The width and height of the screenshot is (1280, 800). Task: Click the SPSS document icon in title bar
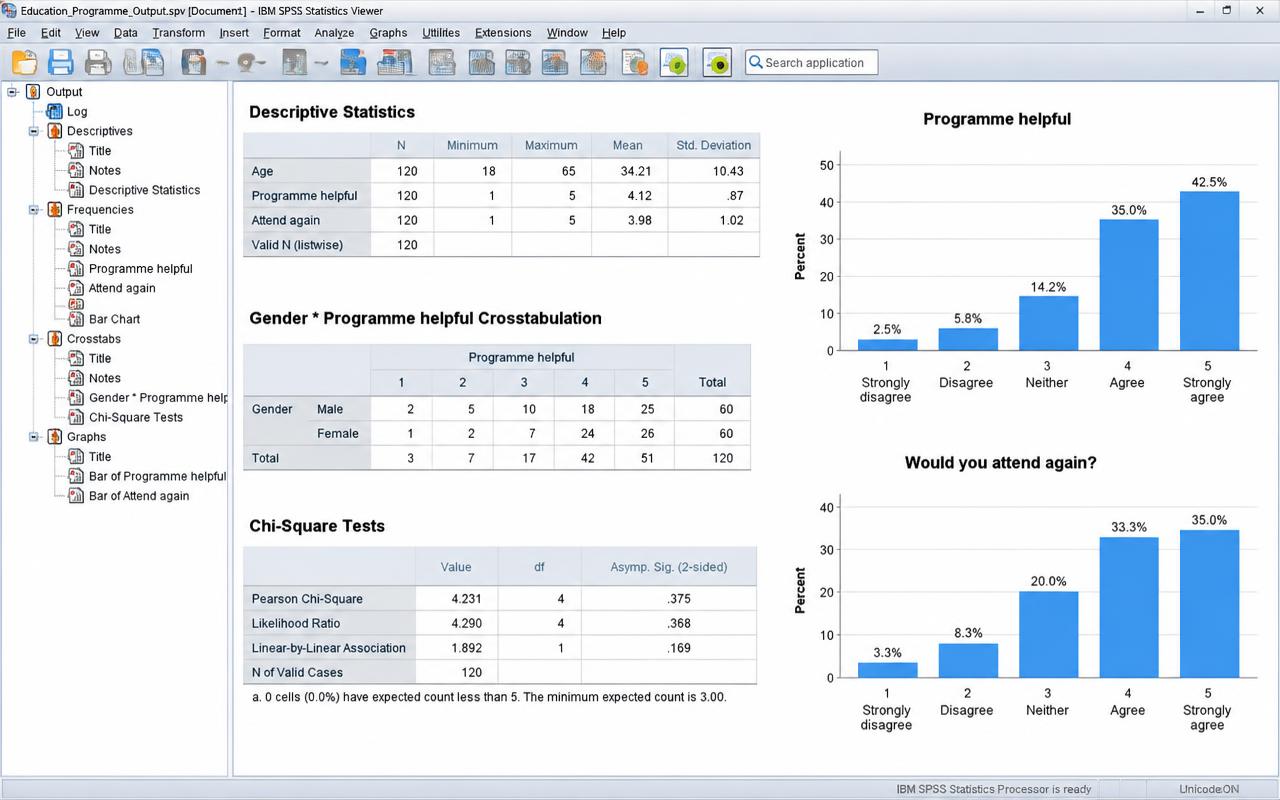(x=10, y=9)
